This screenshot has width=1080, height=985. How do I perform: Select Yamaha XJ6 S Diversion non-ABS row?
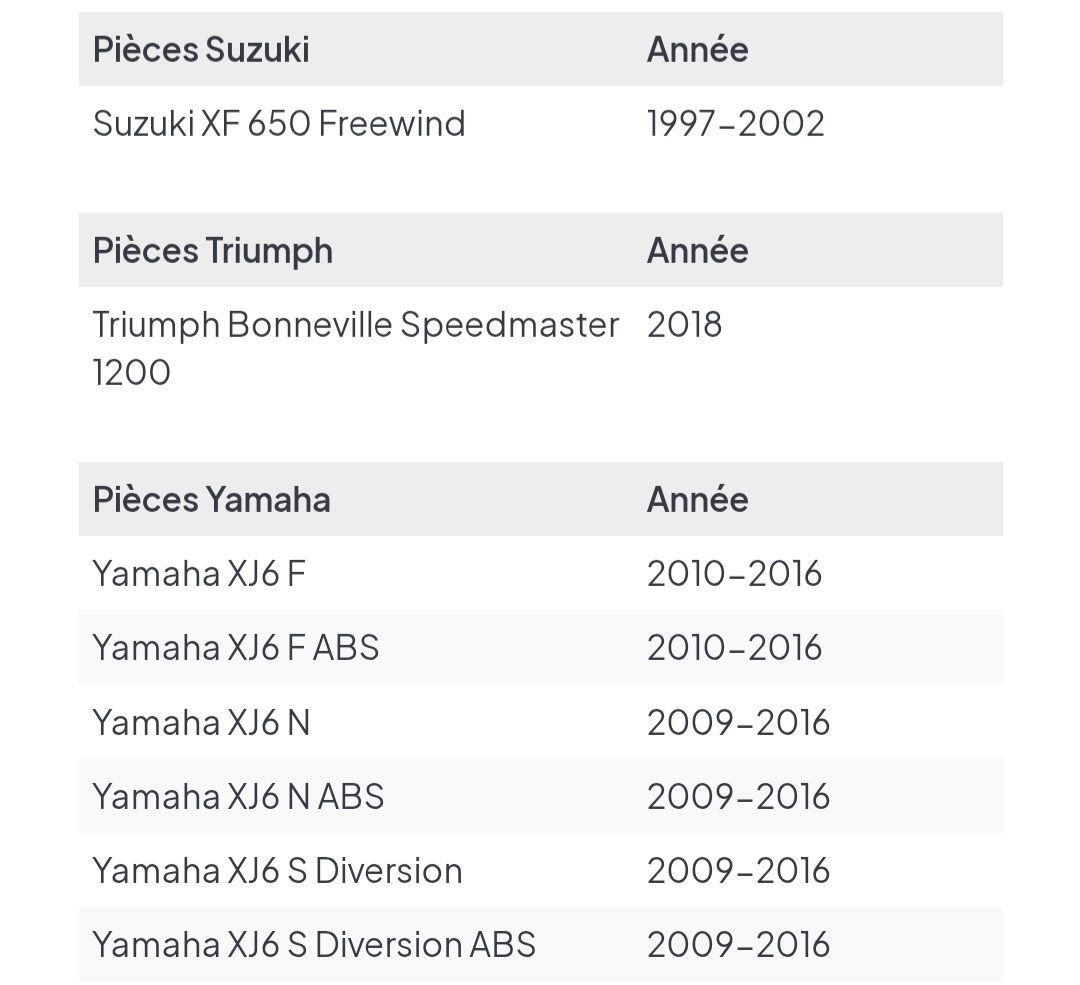point(277,870)
